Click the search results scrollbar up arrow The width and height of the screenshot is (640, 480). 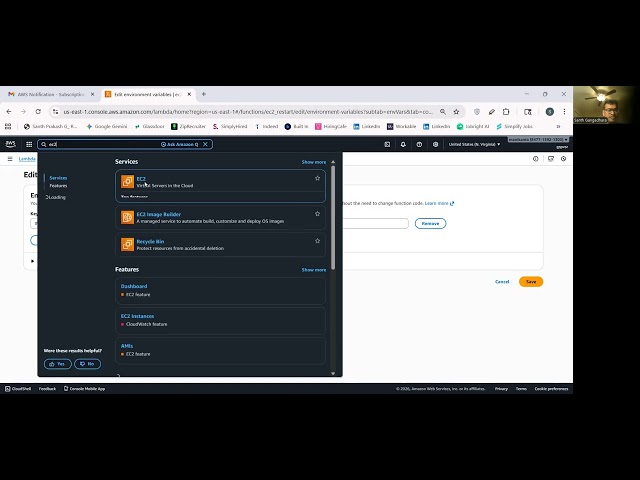[x=333, y=162]
